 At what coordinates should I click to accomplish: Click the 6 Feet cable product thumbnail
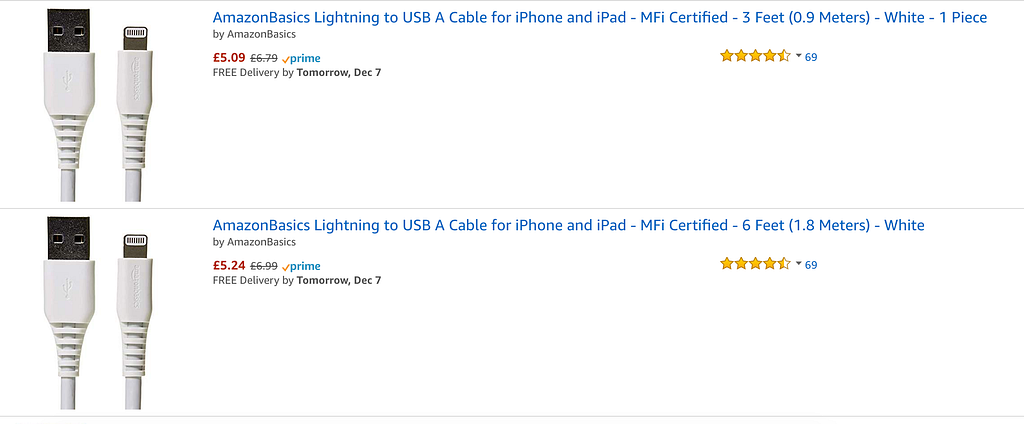pyautogui.click(x=97, y=312)
